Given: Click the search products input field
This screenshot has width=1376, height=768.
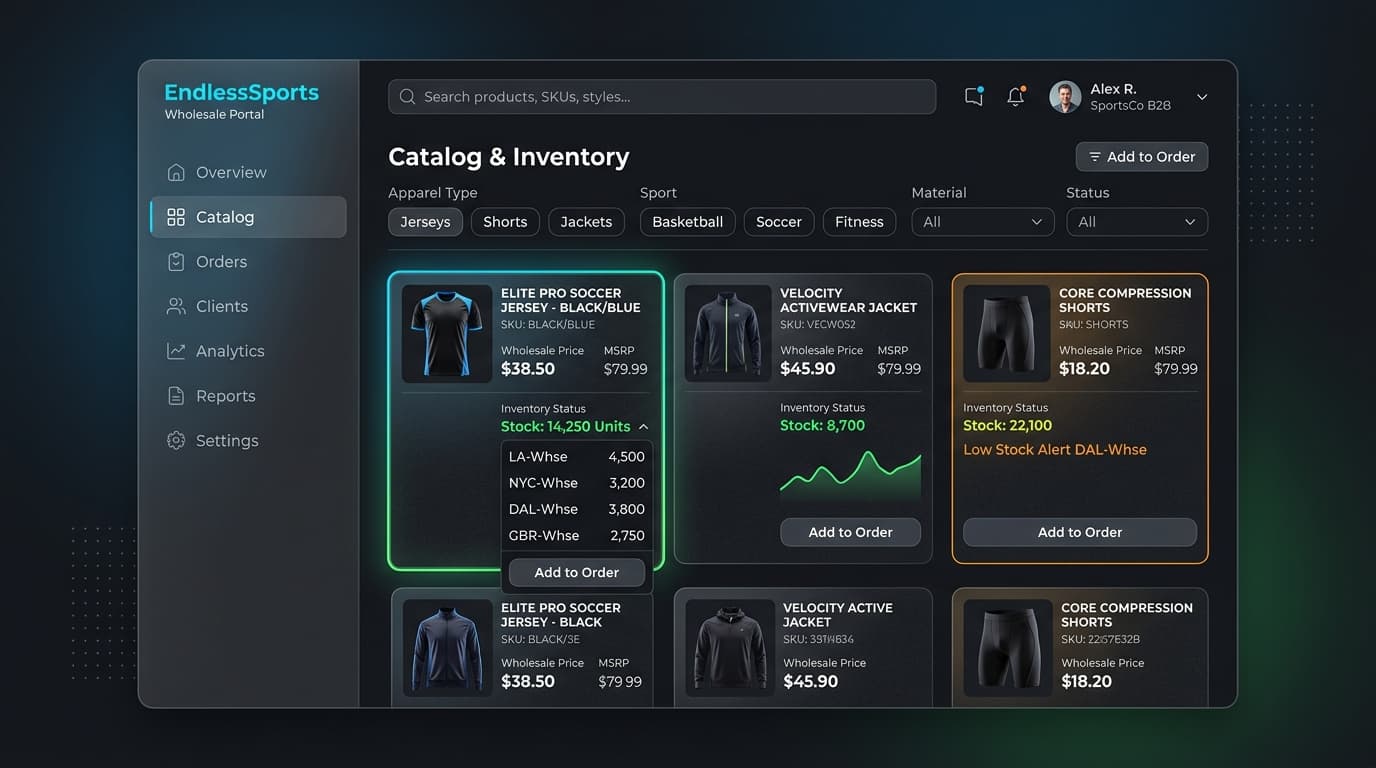Looking at the screenshot, I should [662, 97].
